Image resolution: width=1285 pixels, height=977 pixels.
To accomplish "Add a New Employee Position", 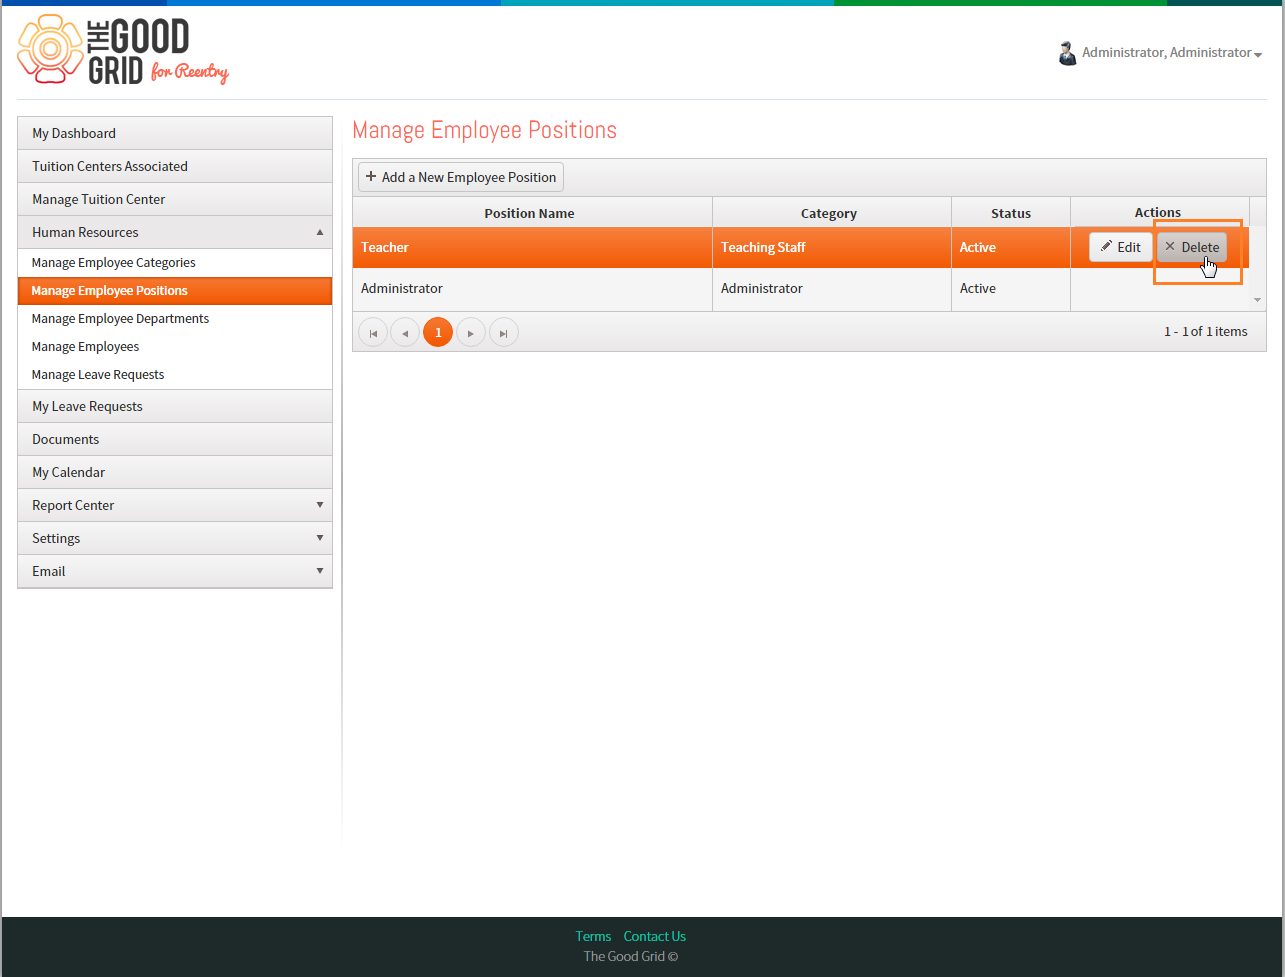I will 461,177.
